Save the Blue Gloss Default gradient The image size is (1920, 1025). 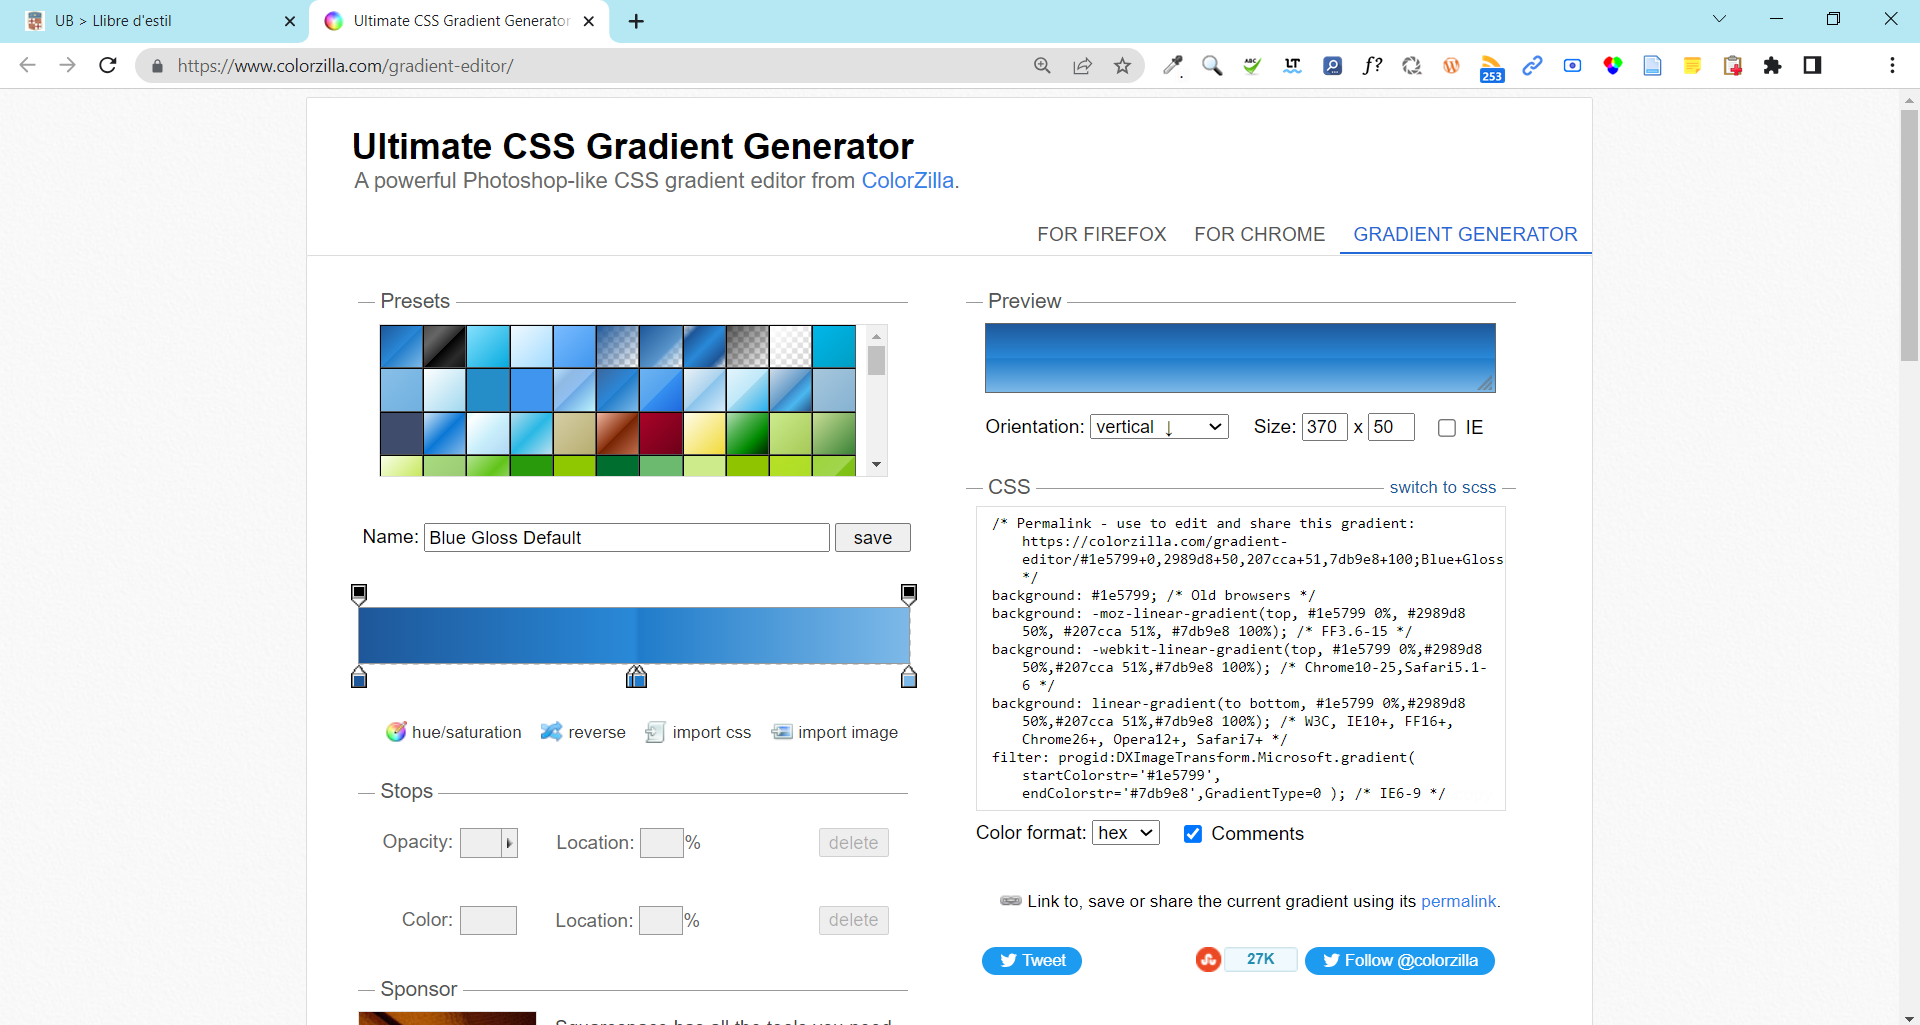click(872, 537)
